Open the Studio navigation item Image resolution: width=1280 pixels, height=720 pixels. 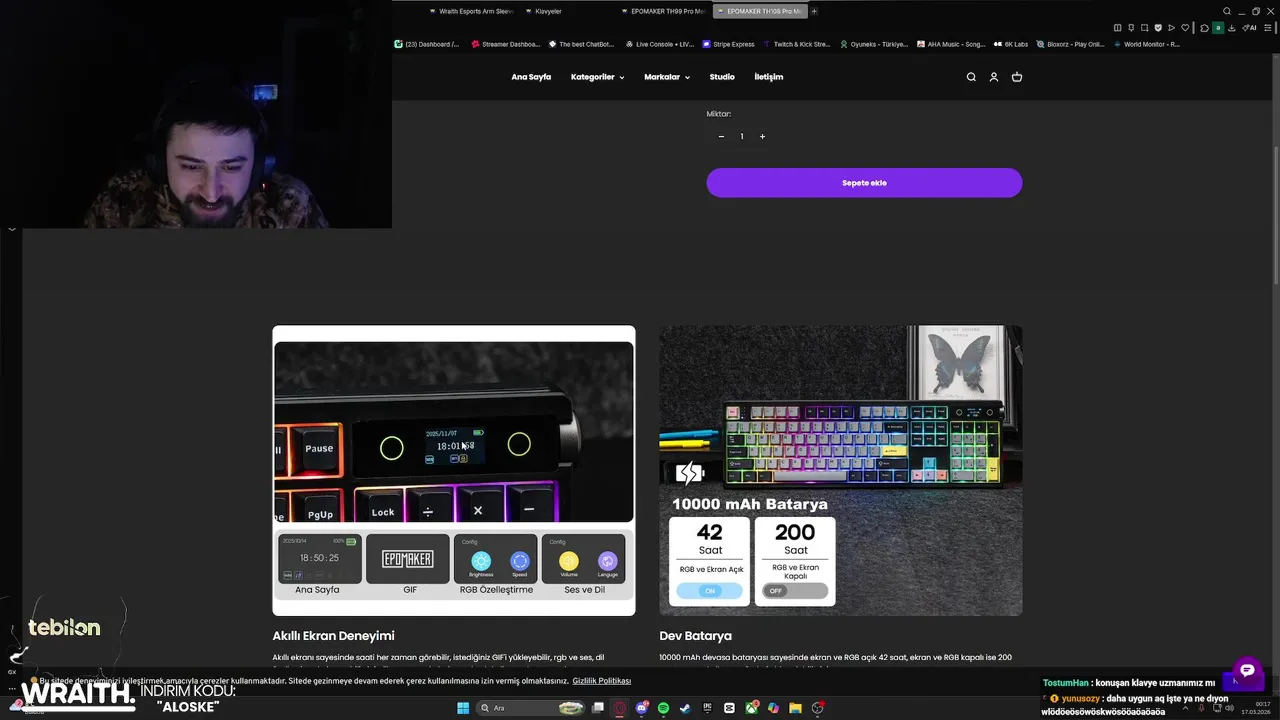pyautogui.click(x=722, y=77)
